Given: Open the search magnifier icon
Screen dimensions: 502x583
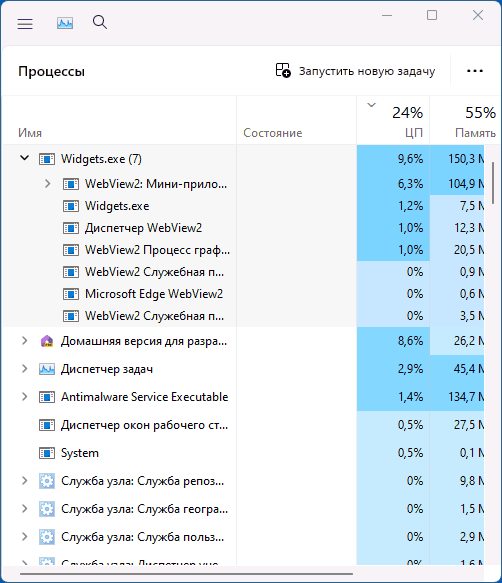Looking at the screenshot, I should pyautogui.click(x=100, y=22).
